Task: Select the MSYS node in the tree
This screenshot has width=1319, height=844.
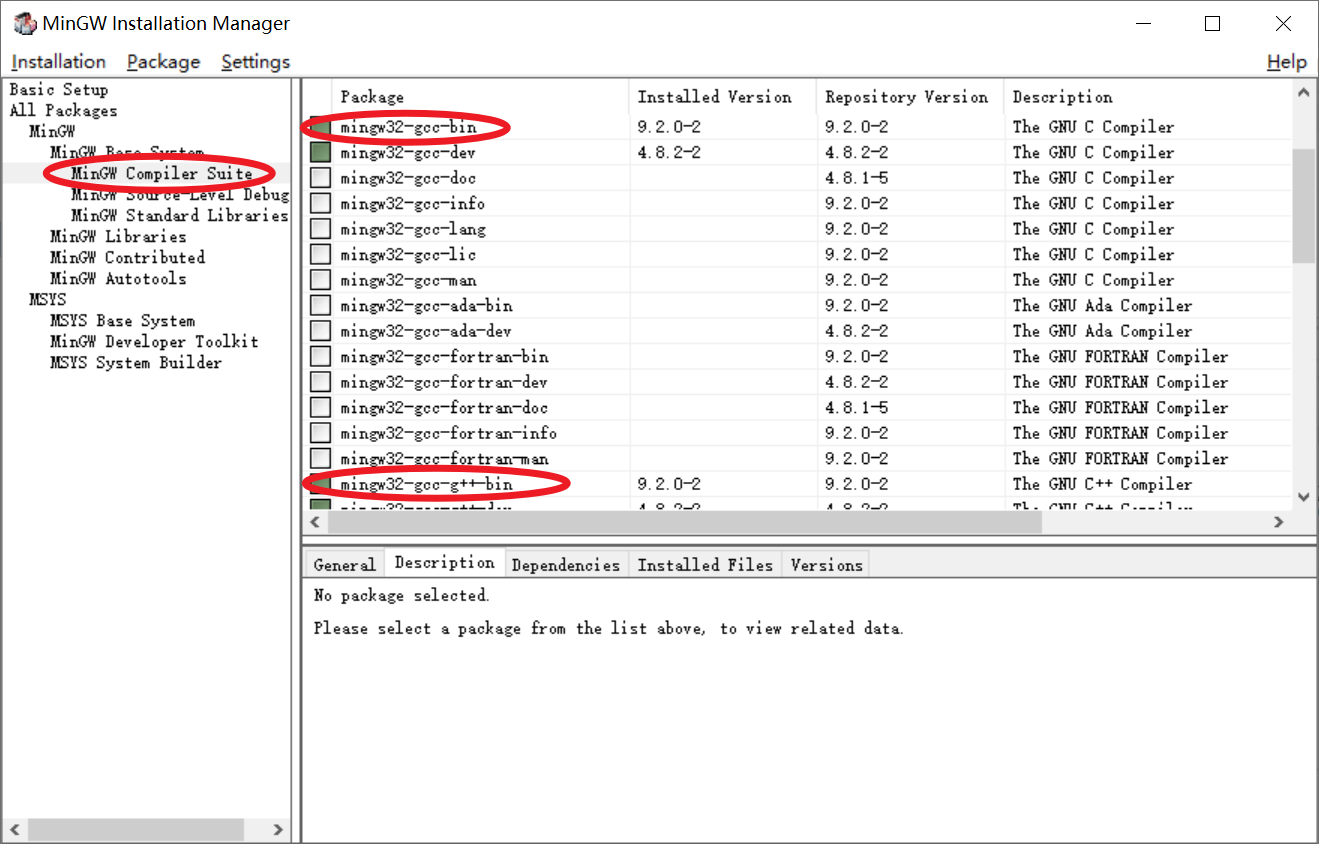Action: [x=48, y=300]
